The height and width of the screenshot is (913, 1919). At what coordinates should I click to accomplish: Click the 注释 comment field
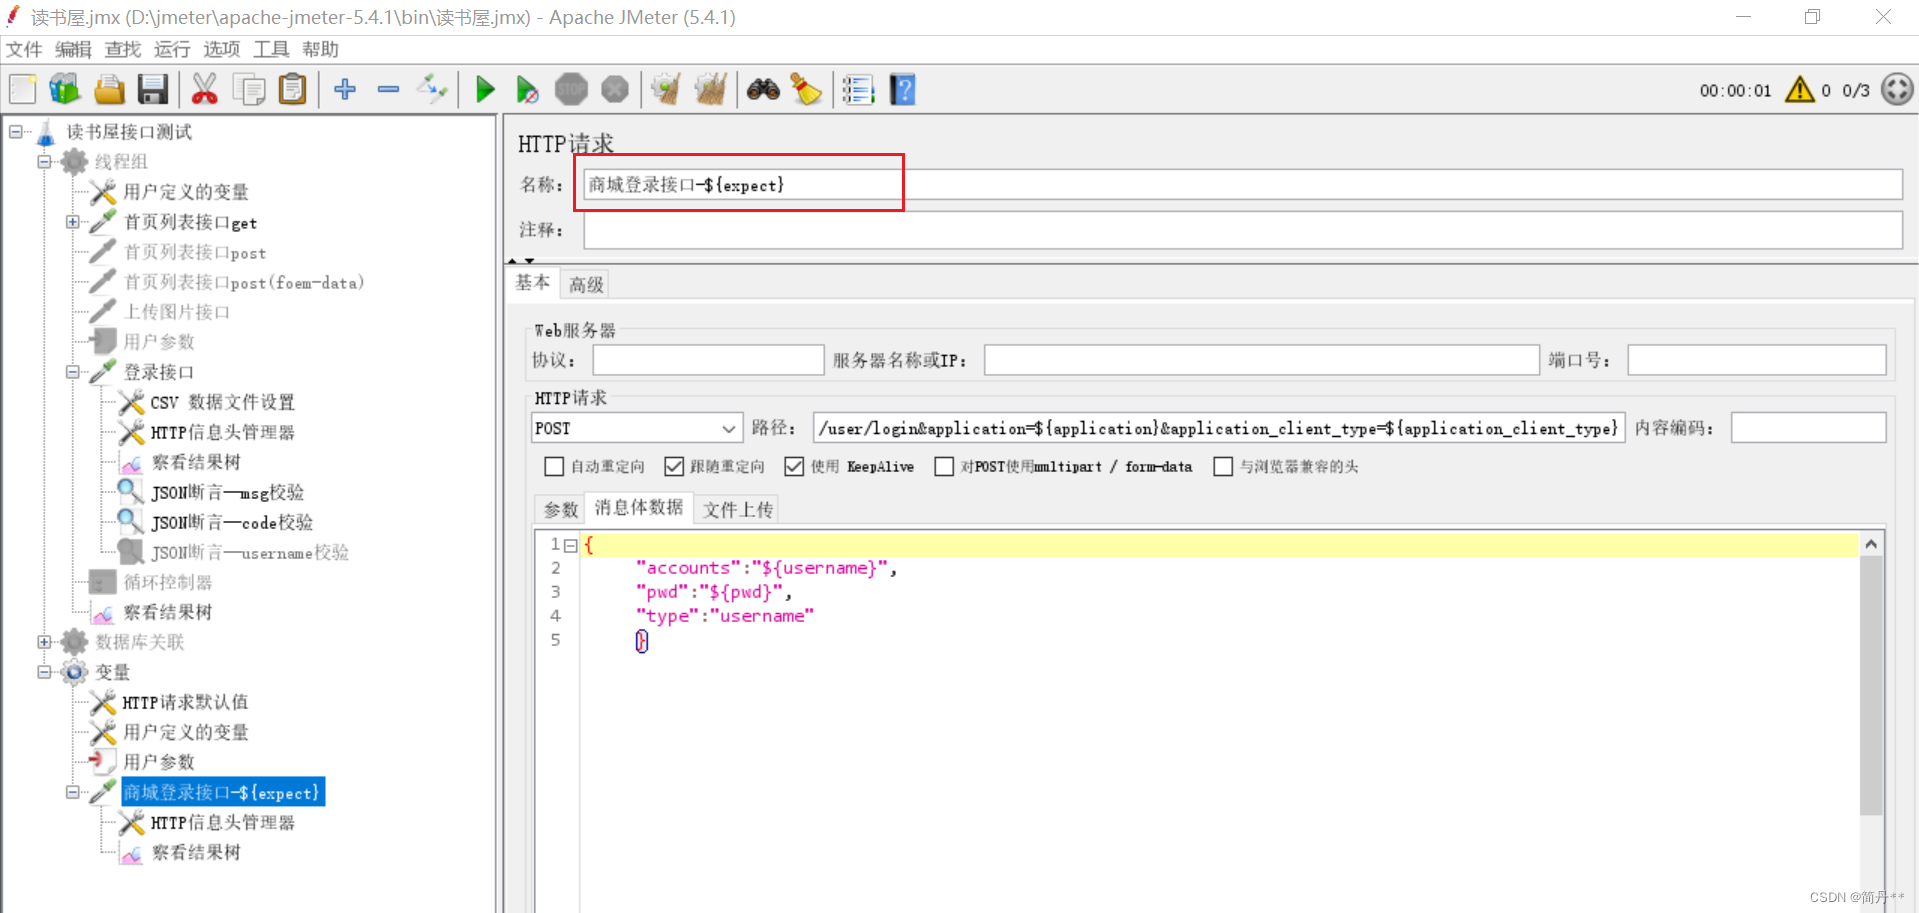pos(1243,230)
